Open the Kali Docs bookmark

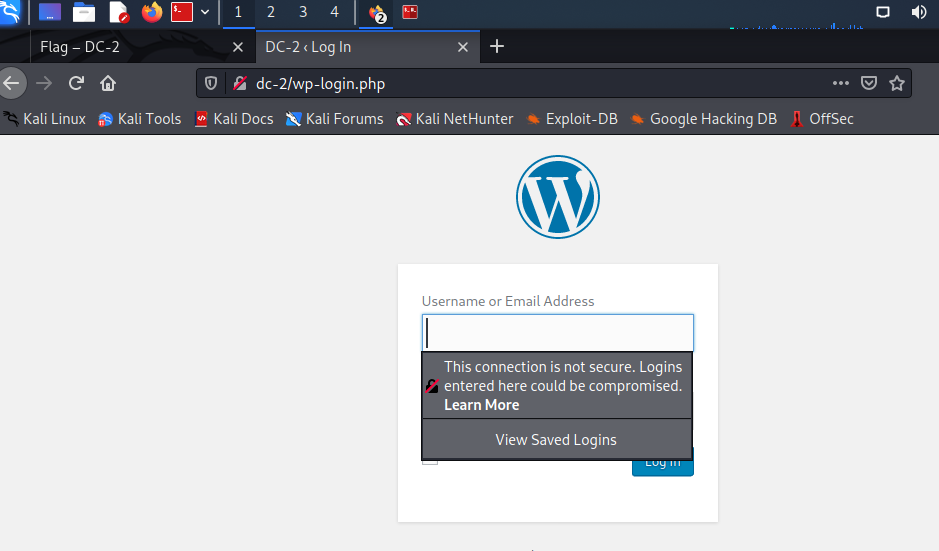pos(234,119)
